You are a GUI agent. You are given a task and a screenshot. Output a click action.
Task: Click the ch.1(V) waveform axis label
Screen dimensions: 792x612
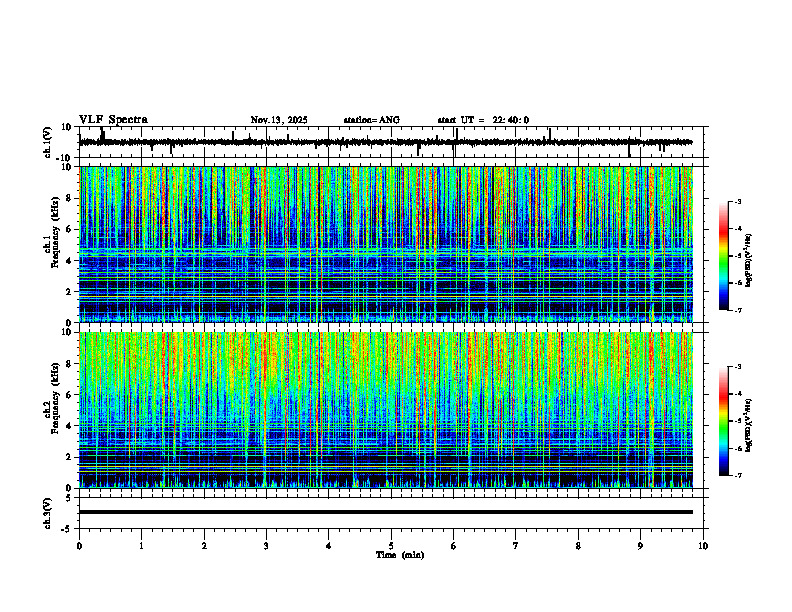[48, 142]
